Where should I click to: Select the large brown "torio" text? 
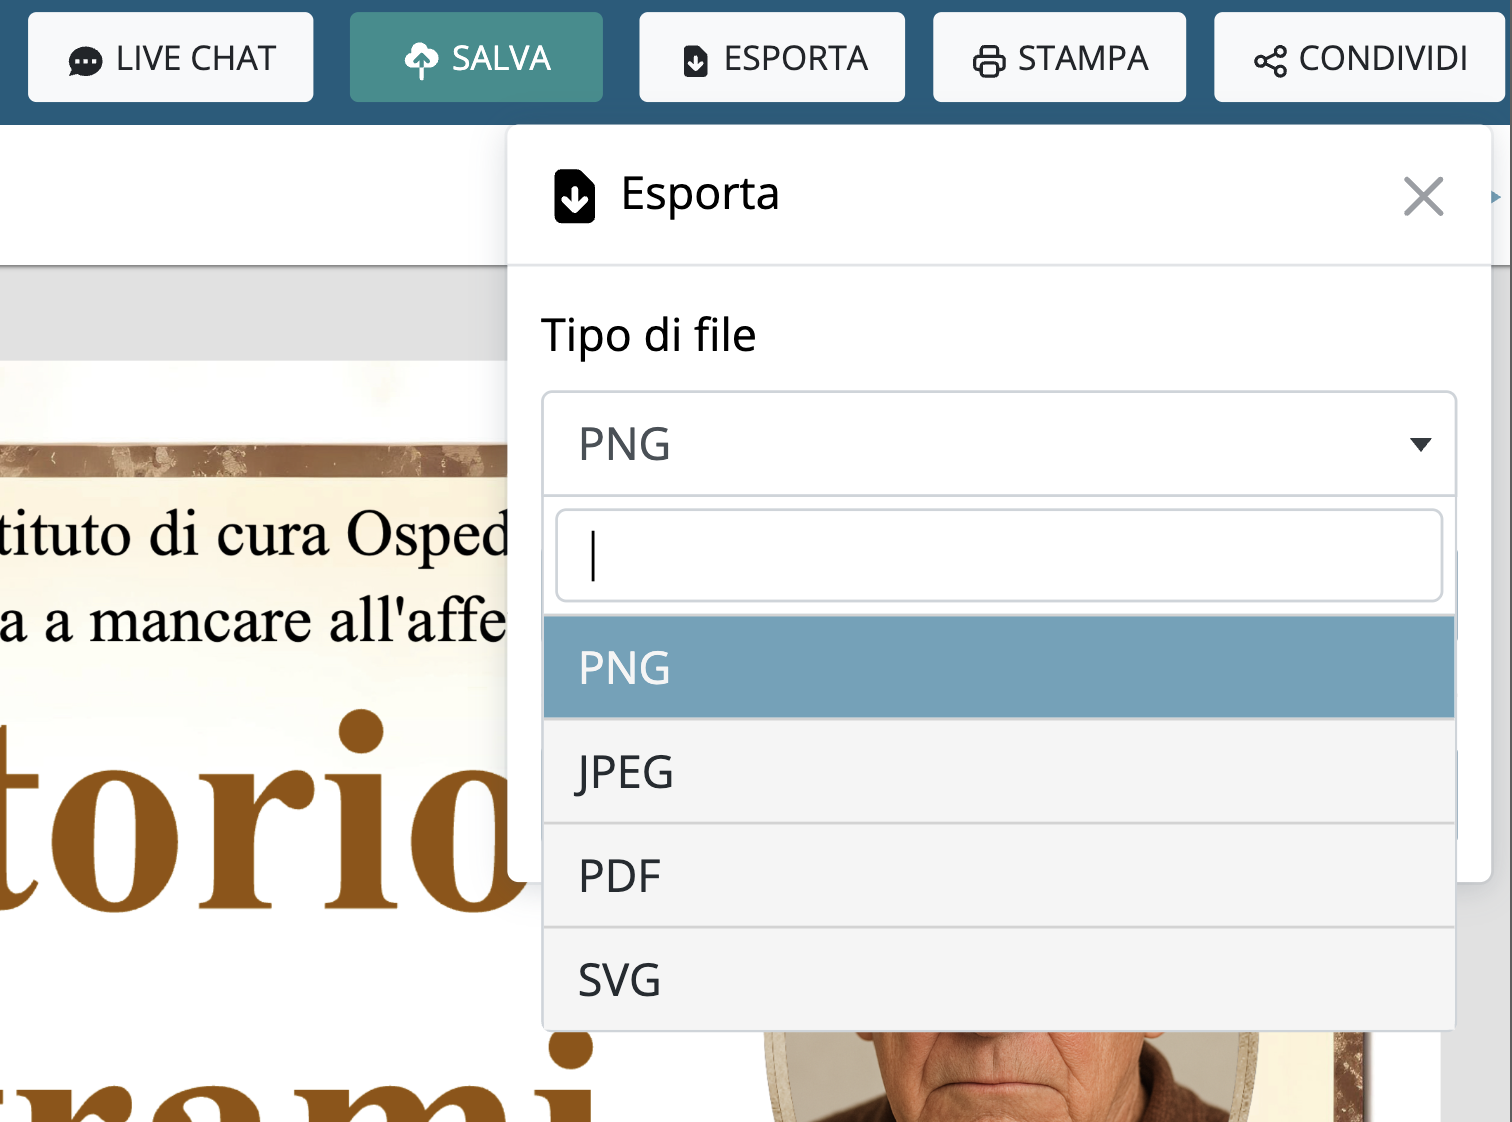click(260, 815)
